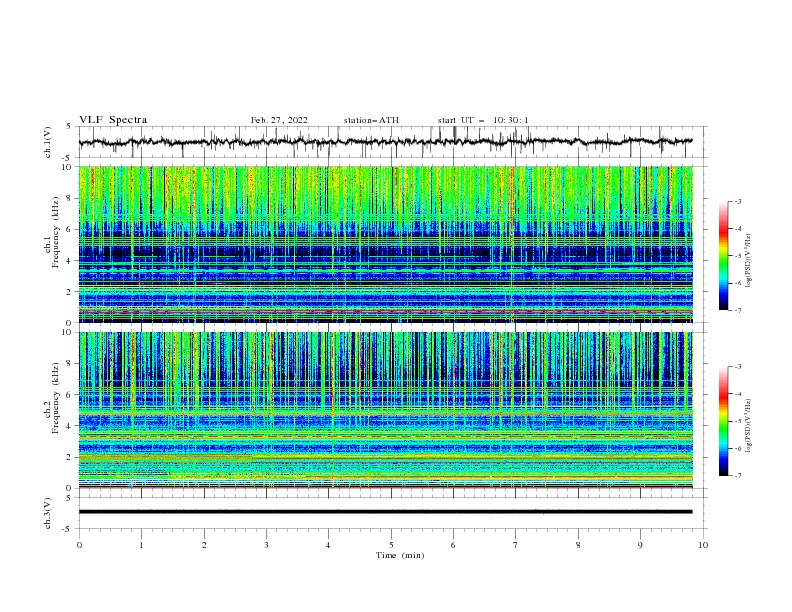Click time-axis tick label "9"

pos(640,545)
